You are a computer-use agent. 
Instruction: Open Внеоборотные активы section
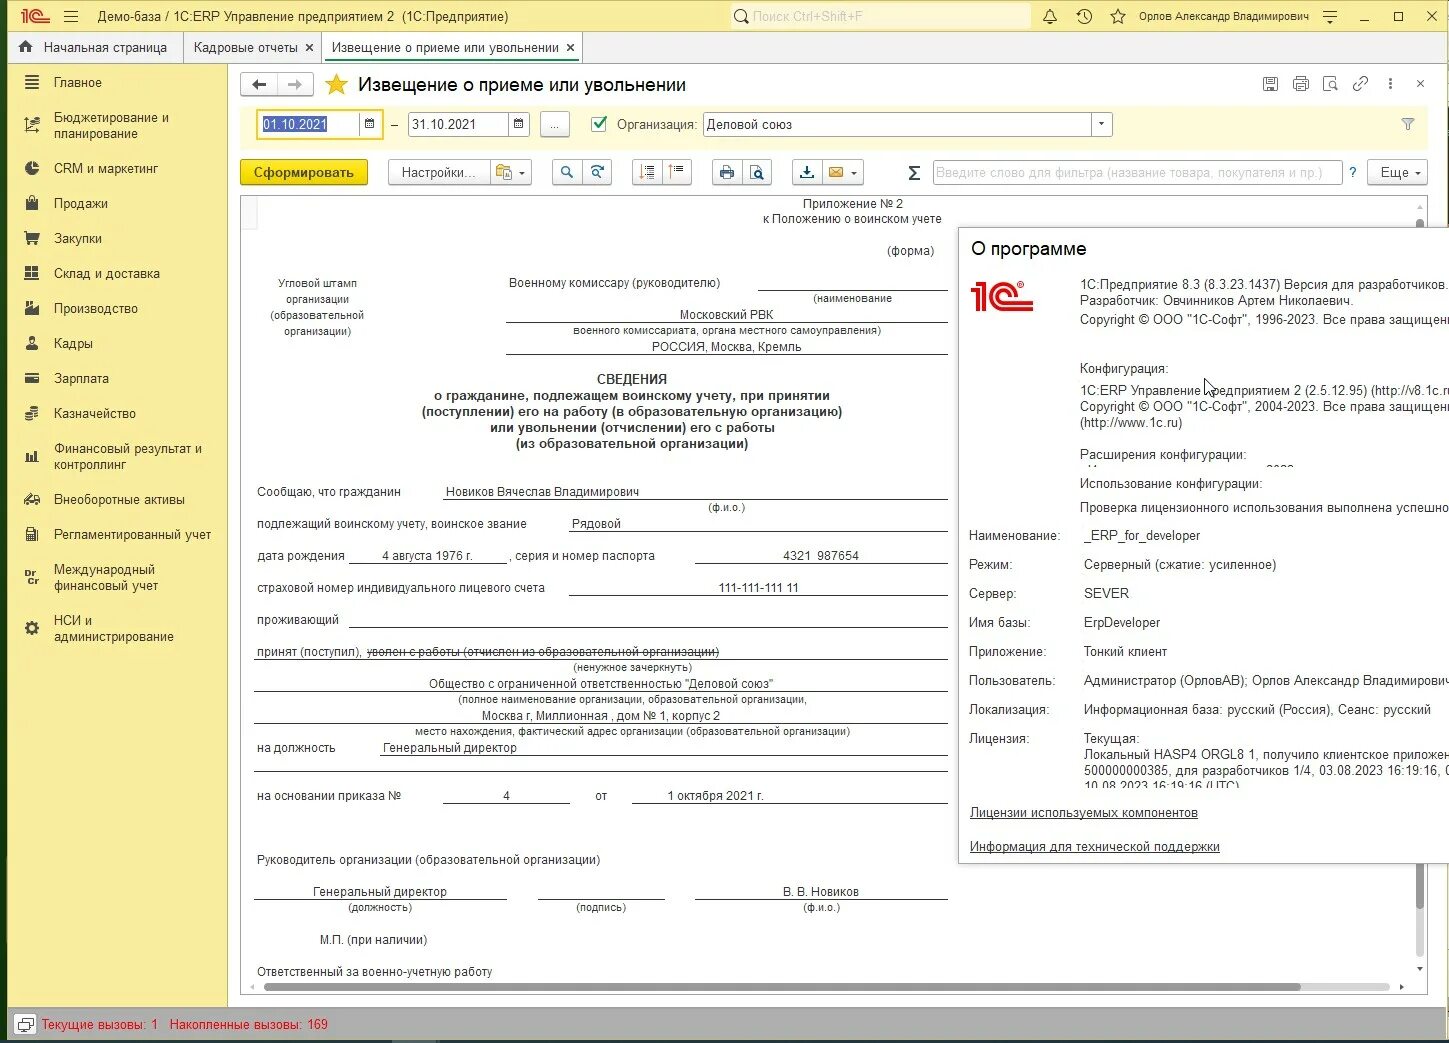(119, 499)
